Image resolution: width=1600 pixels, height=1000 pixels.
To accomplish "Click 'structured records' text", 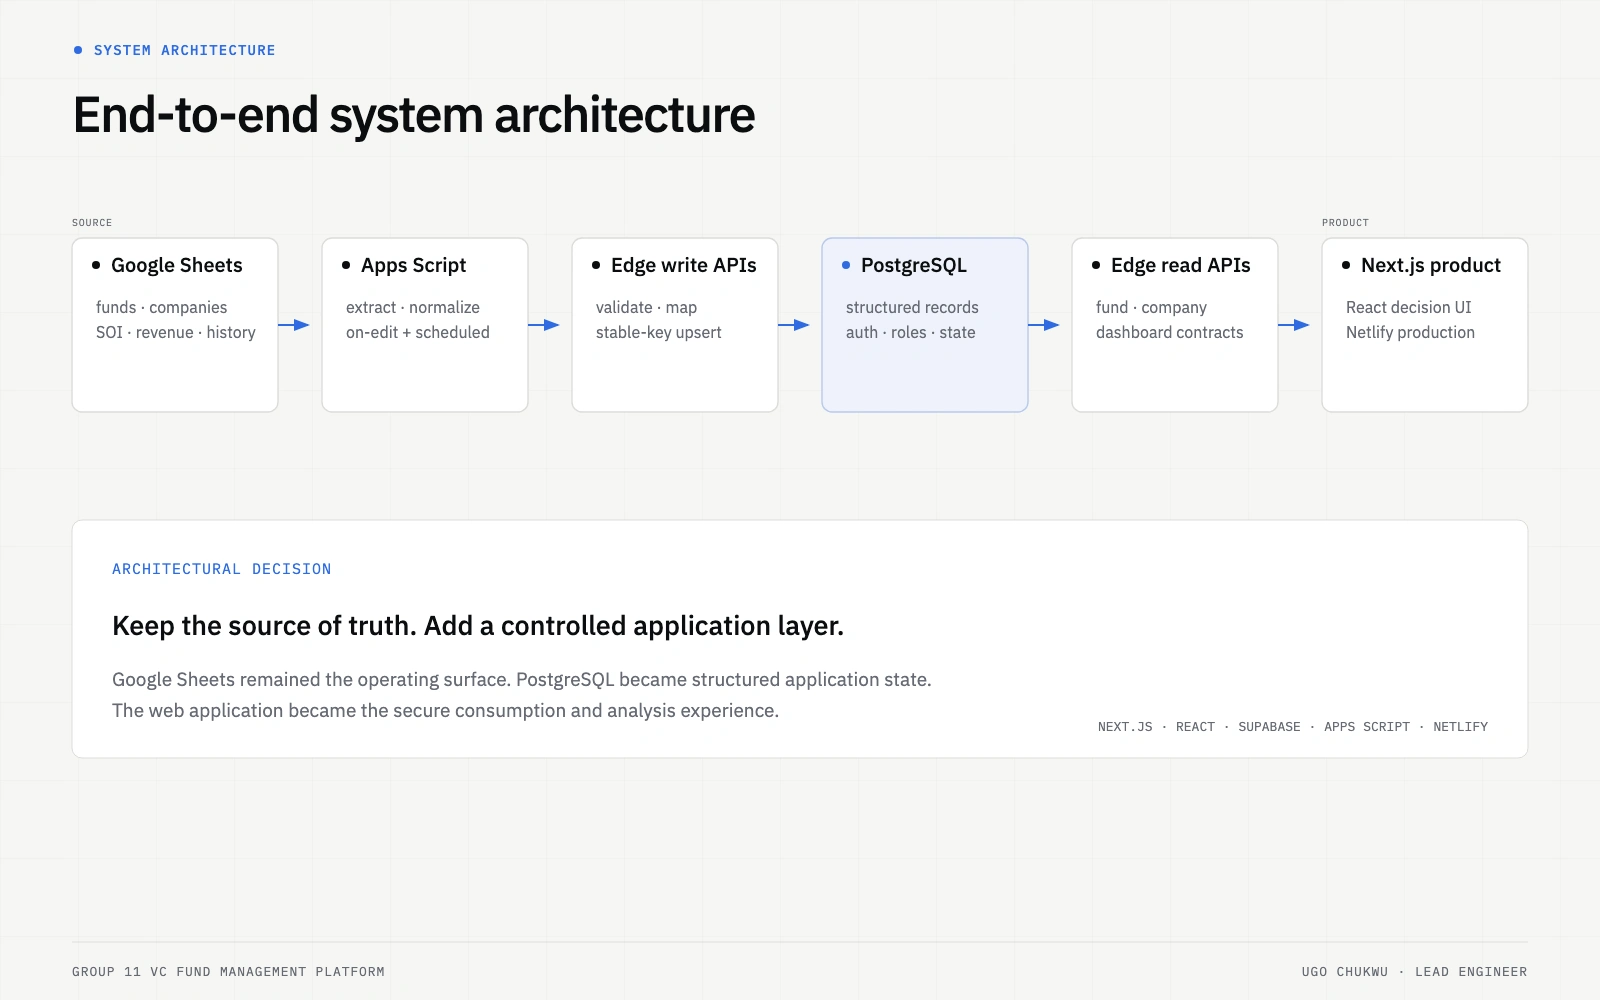I will (912, 307).
